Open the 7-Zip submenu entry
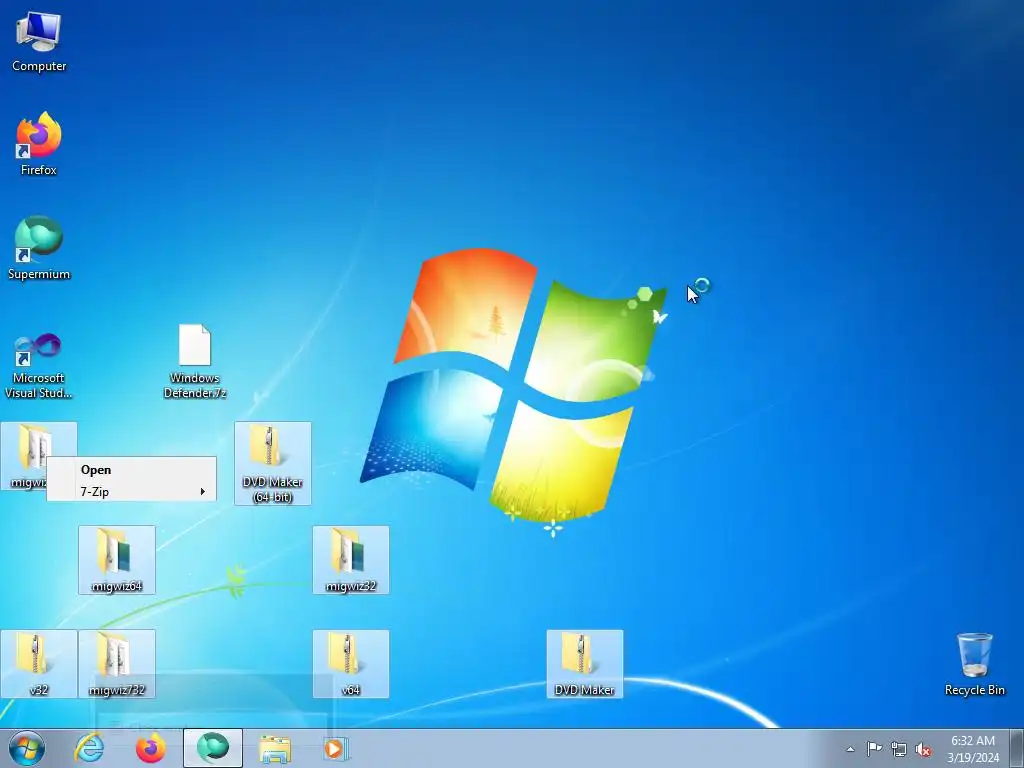 (x=131, y=491)
